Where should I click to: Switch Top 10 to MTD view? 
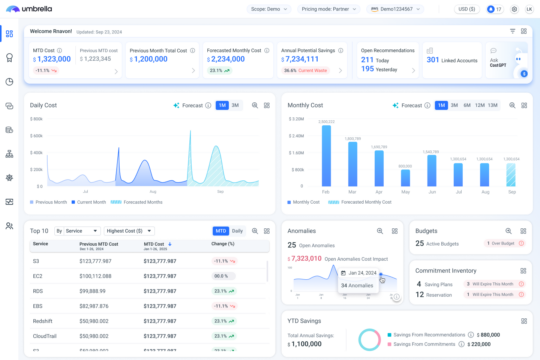(221, 231)
